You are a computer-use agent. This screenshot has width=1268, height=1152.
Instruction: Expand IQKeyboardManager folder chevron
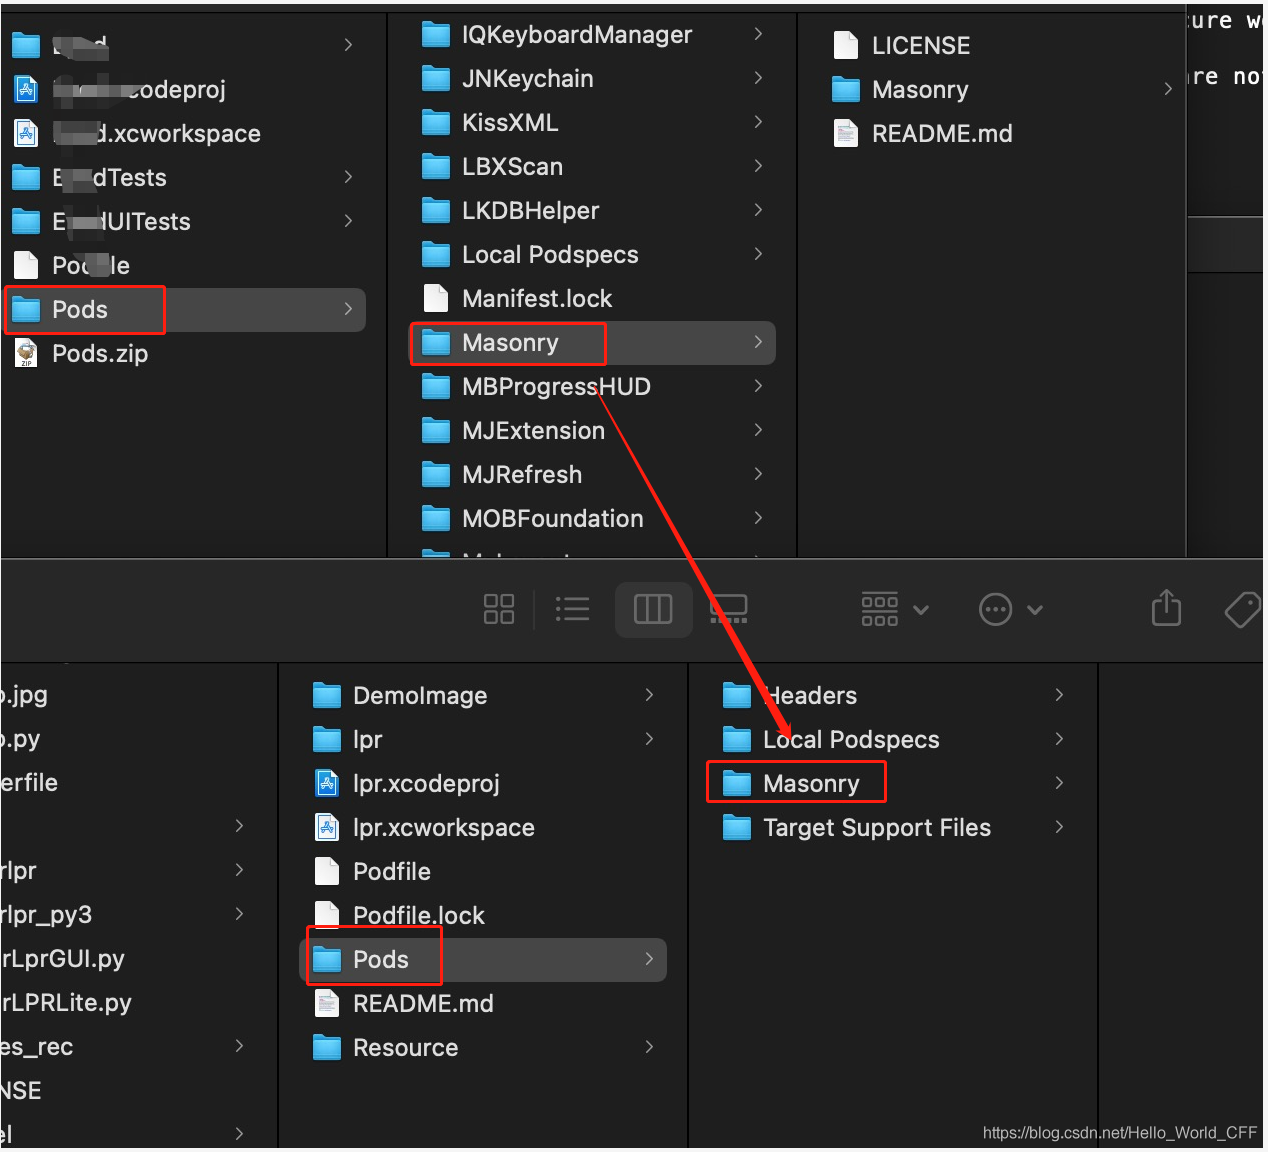758,34
